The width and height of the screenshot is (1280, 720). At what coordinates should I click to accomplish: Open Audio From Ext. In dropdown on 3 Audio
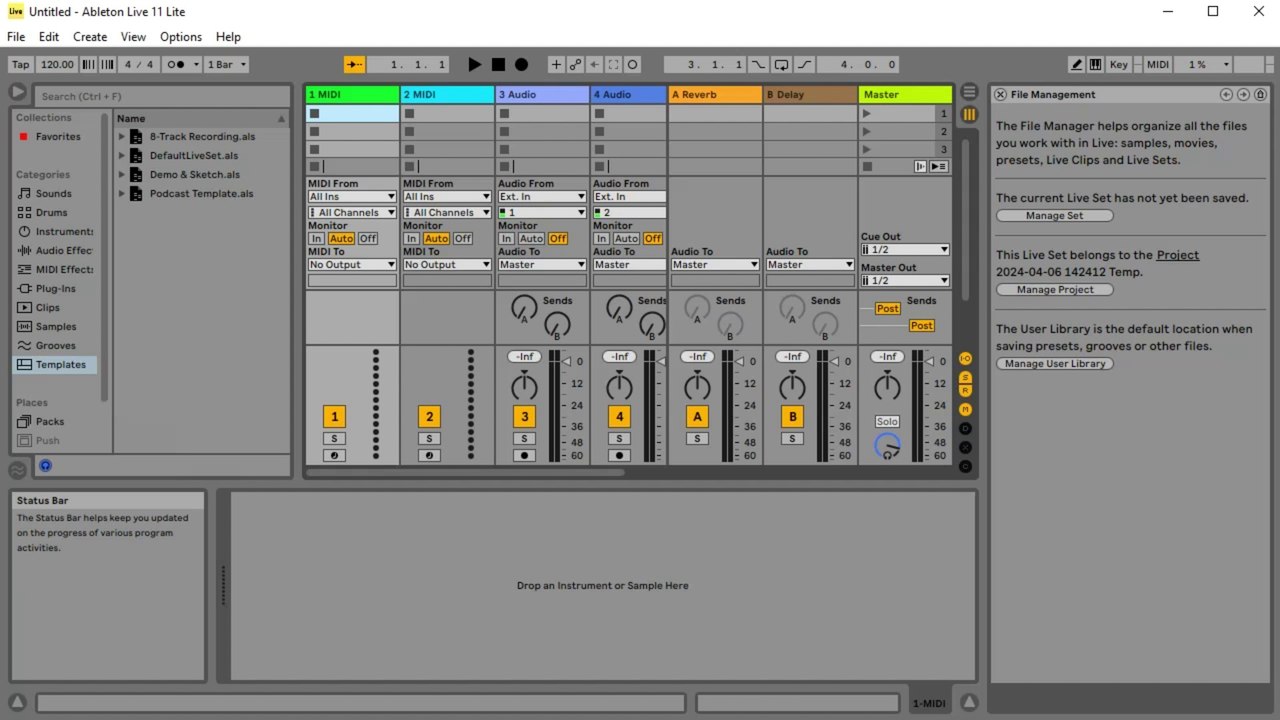542,197
